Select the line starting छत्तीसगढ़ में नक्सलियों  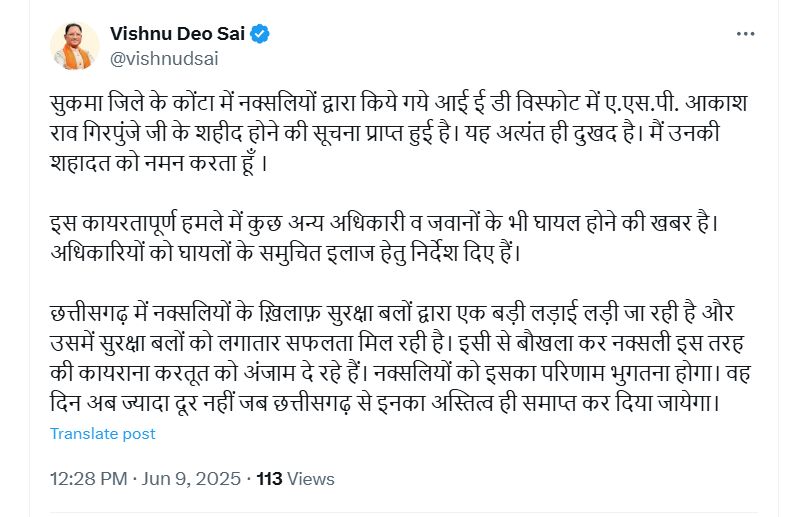pyautogui.click(x=392, y=313)
